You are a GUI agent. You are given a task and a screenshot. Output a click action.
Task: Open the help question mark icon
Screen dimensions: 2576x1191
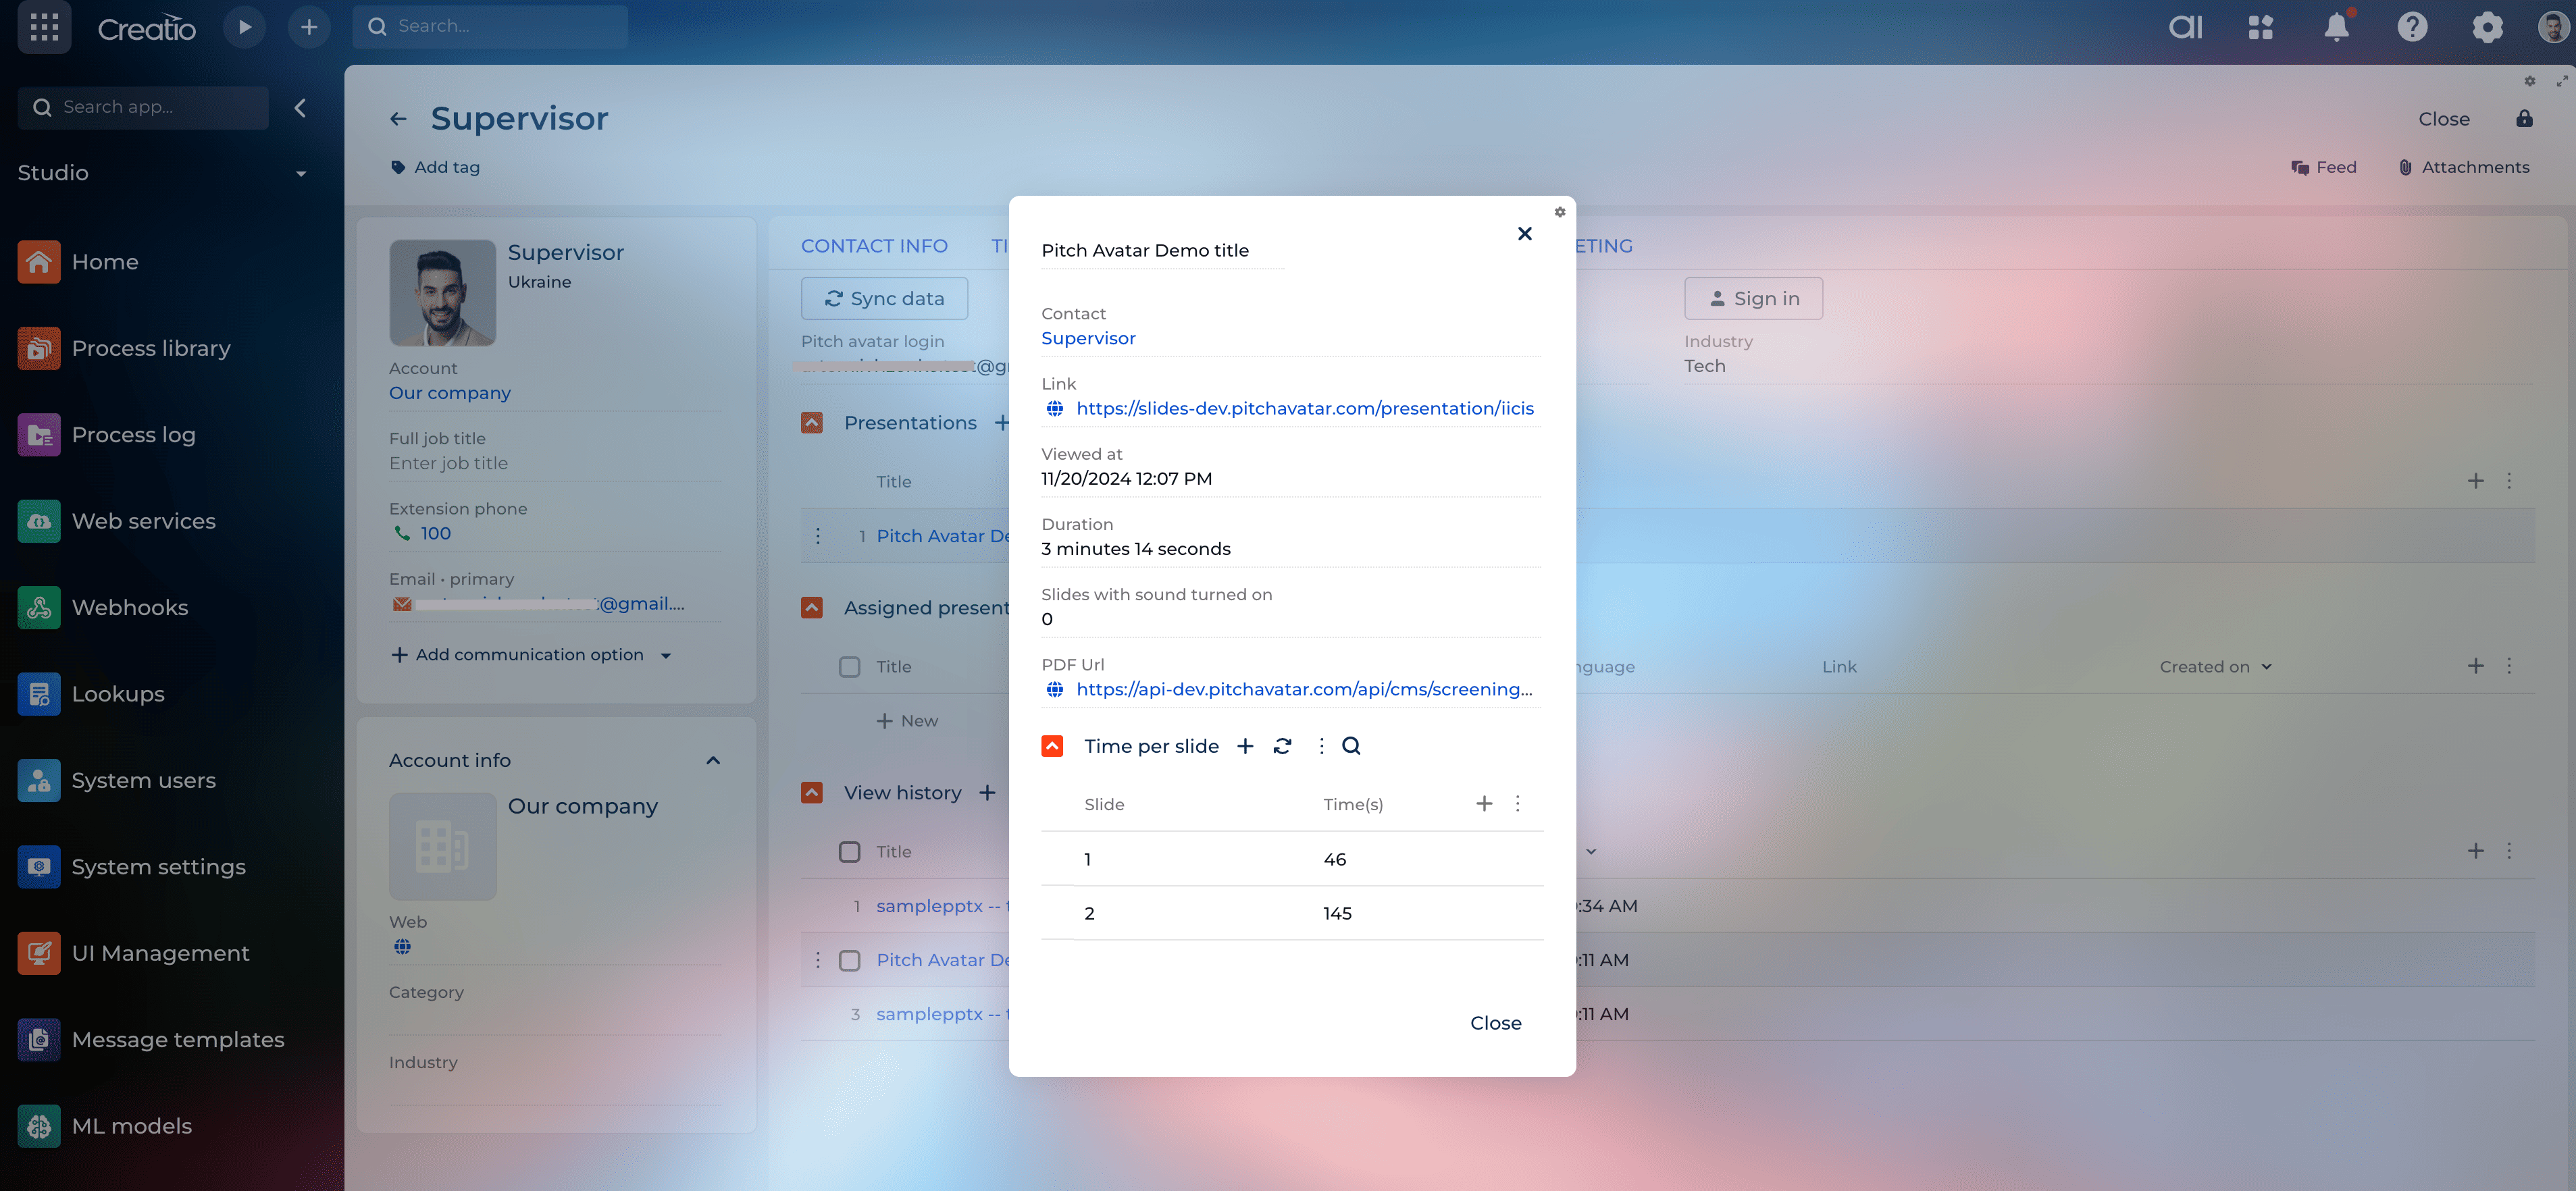click(2412, 27)
